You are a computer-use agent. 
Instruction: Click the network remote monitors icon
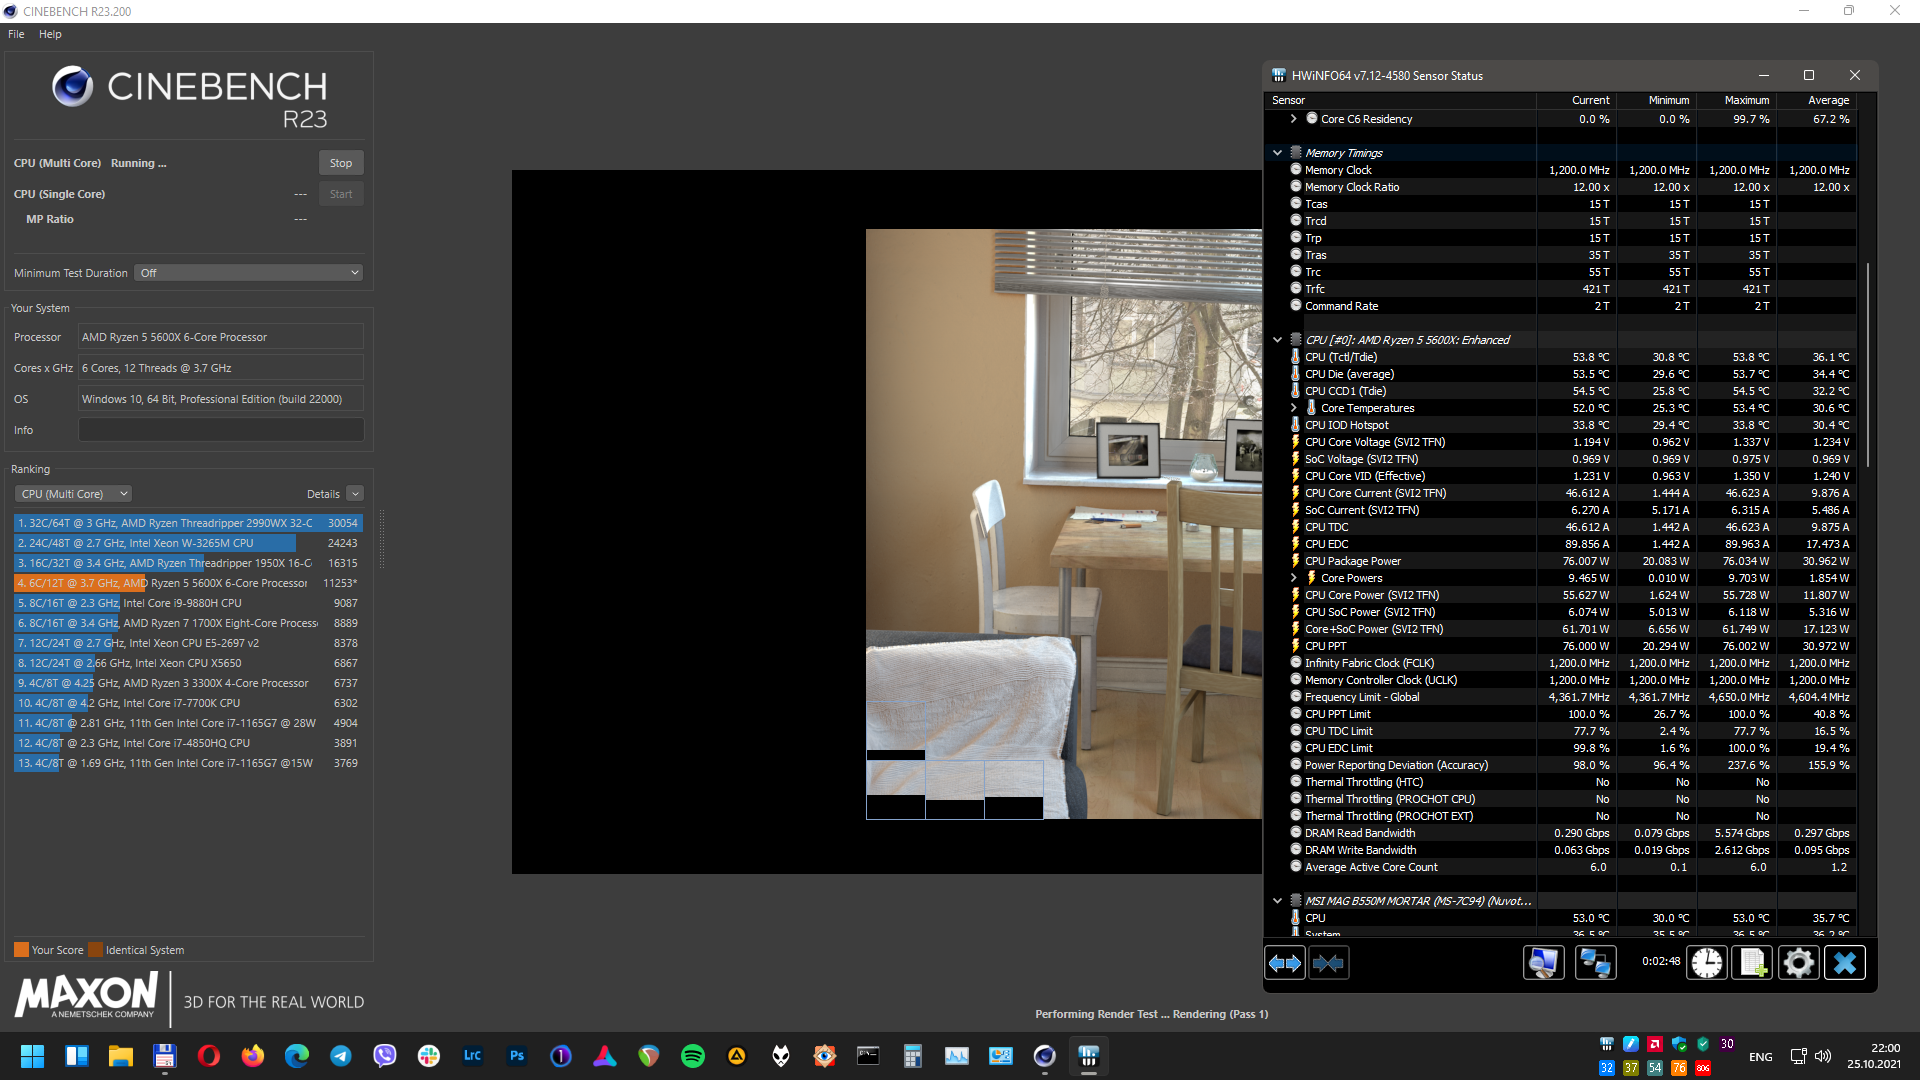click(1595, 963)
